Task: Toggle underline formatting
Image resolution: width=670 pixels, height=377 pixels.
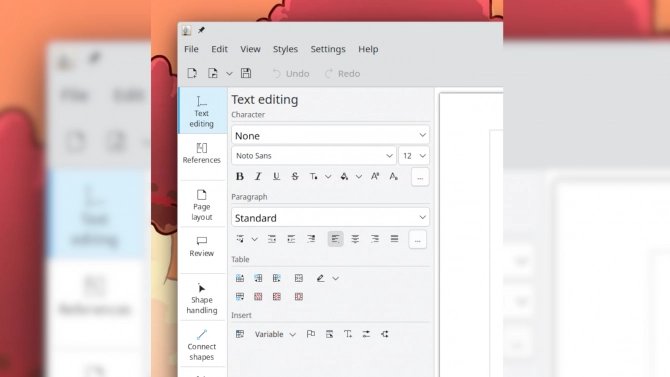Action: (x=276, y=177)
